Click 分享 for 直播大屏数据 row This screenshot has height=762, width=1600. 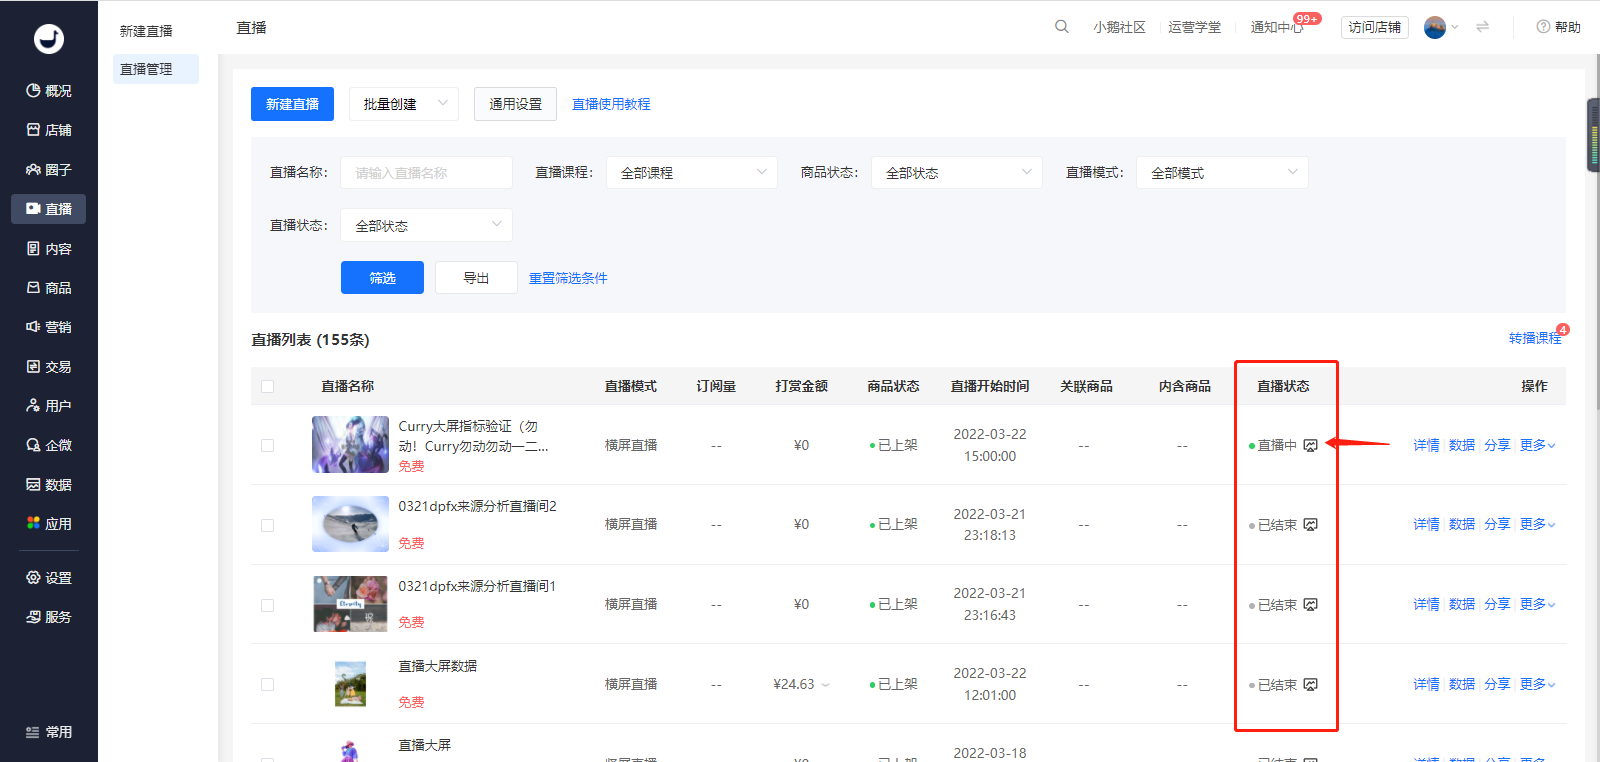(1497, 684)
